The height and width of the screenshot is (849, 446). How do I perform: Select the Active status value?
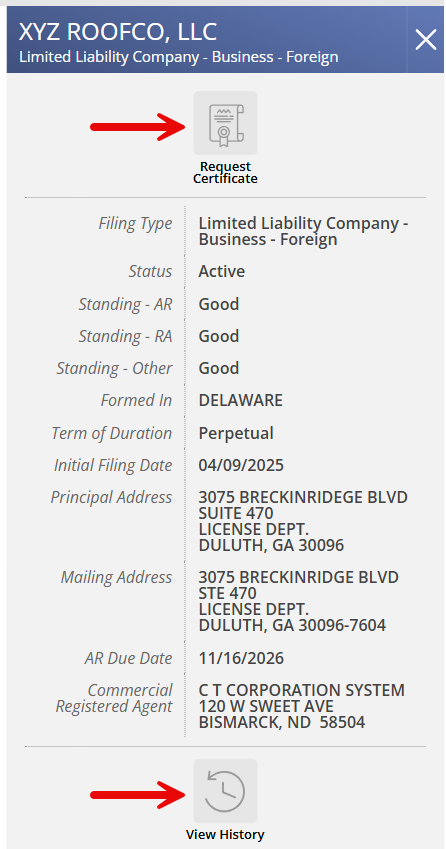pyautogui.click(x=222, y=271)
